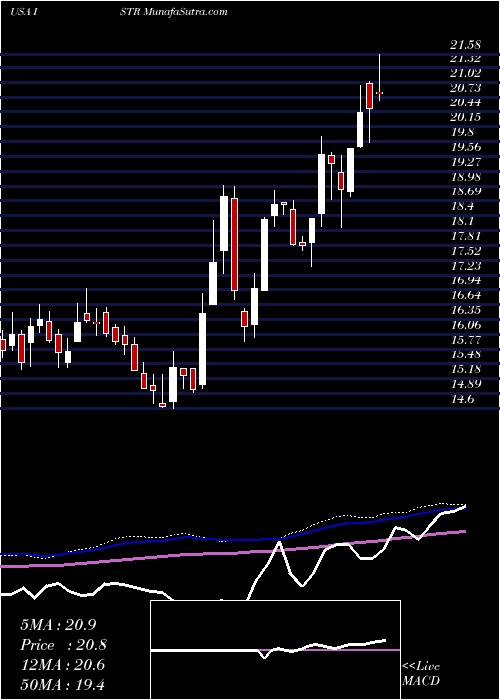Screen dimensions: 500x700
Task: Click the 15.48 price label
Action: (x=466, y=354)
